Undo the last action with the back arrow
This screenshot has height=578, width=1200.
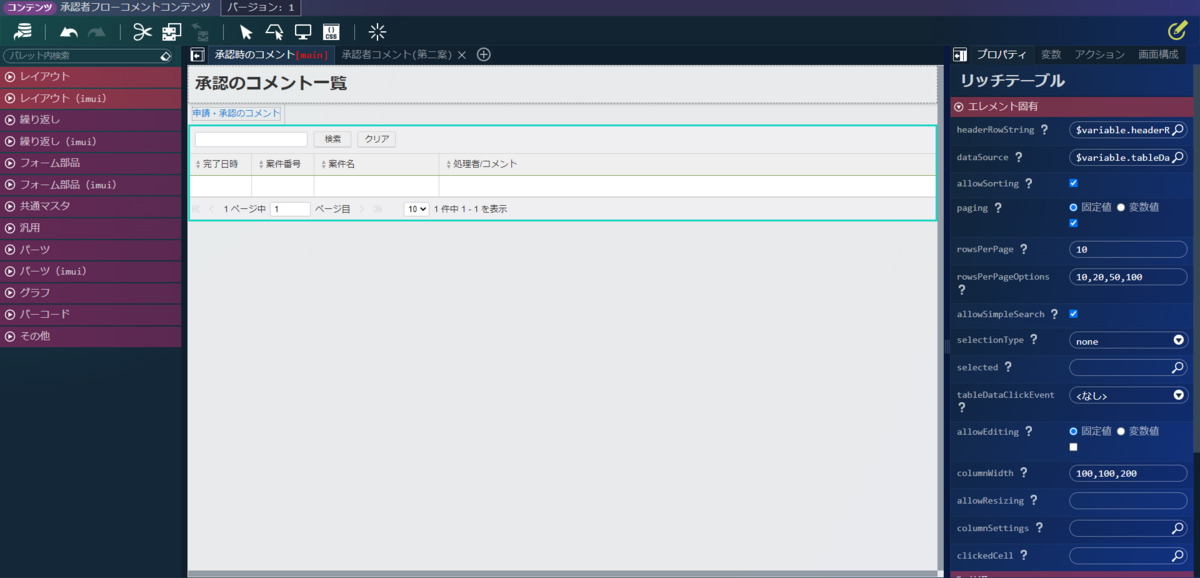pos(69,32)
